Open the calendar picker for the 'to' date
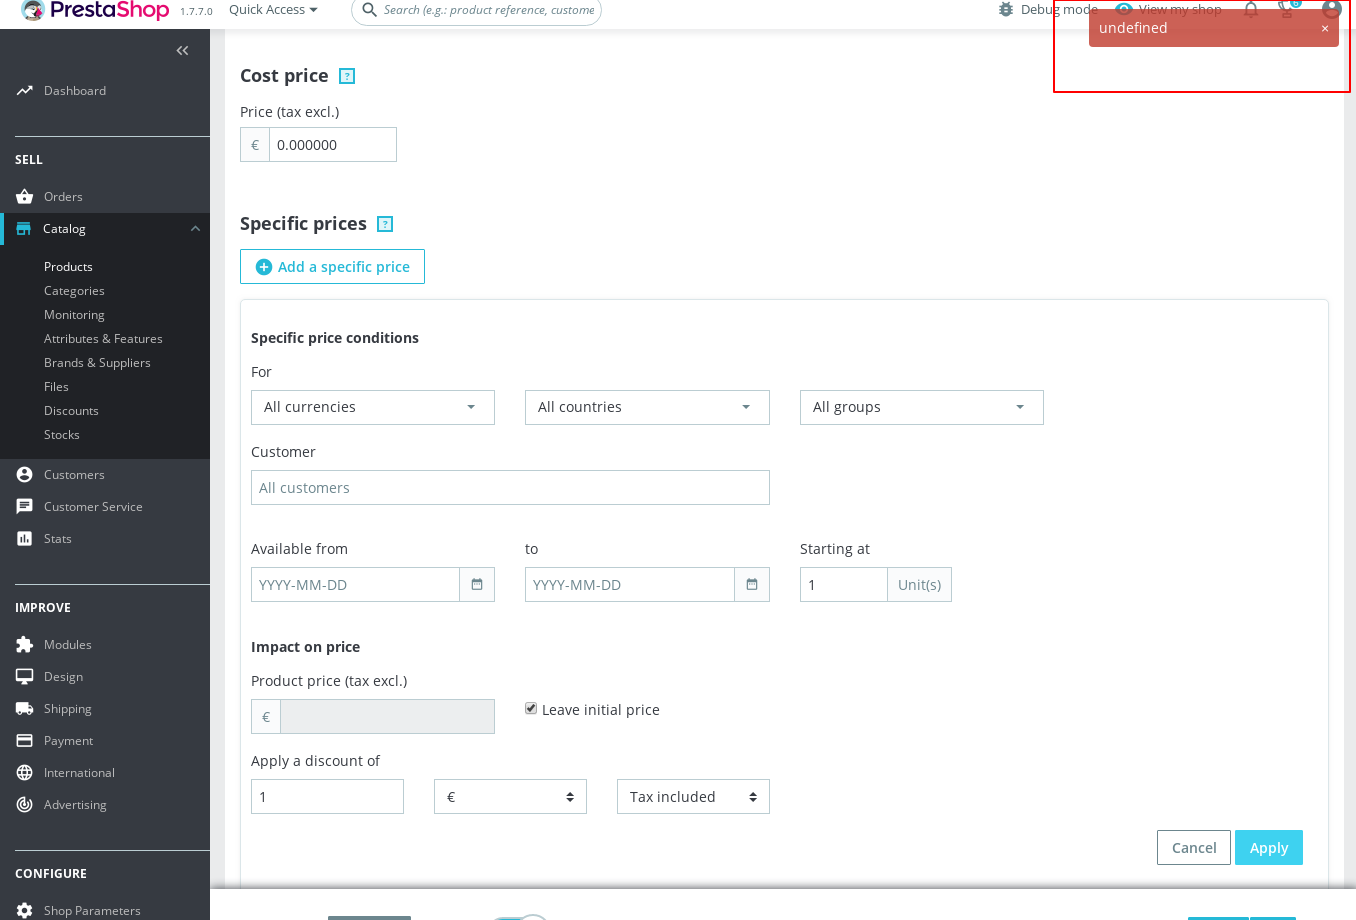1356x920 pixels. 752,584
